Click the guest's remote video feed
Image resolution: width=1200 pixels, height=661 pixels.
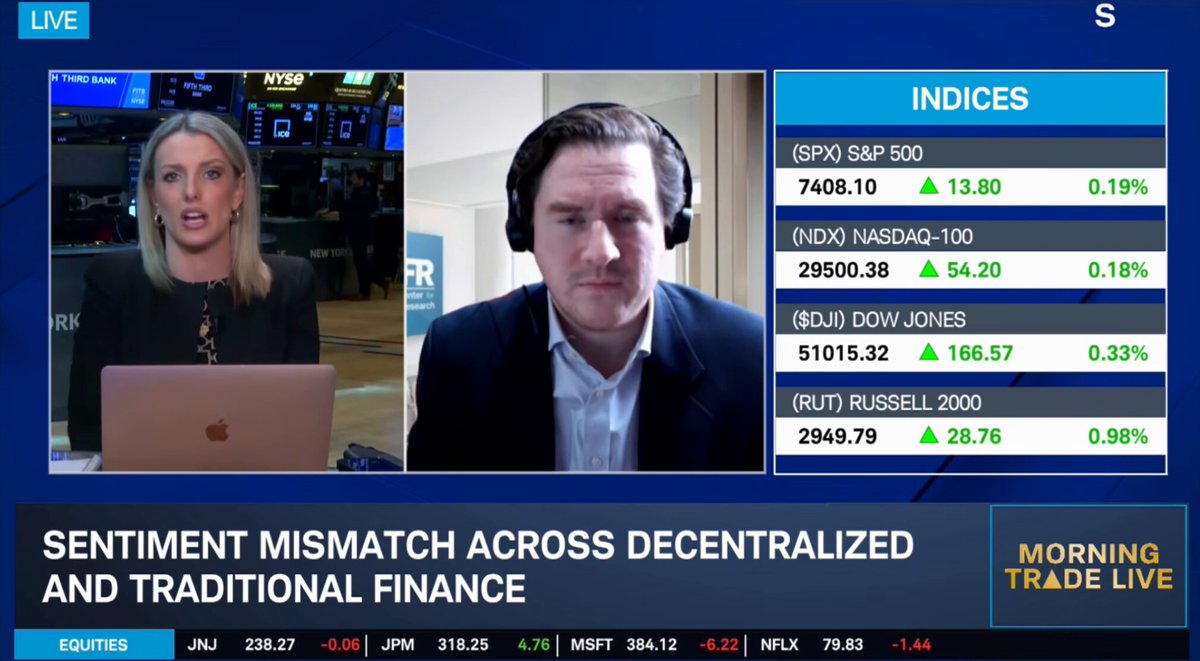click(x=586, y=272)
